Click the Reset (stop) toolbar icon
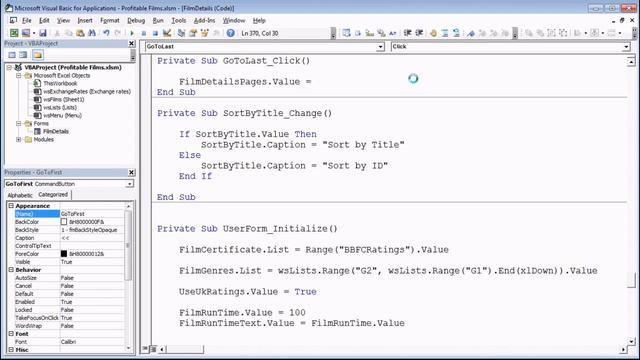Image resolution: width=640 pixels, height=360 pixels. click(x=155, y=33)
